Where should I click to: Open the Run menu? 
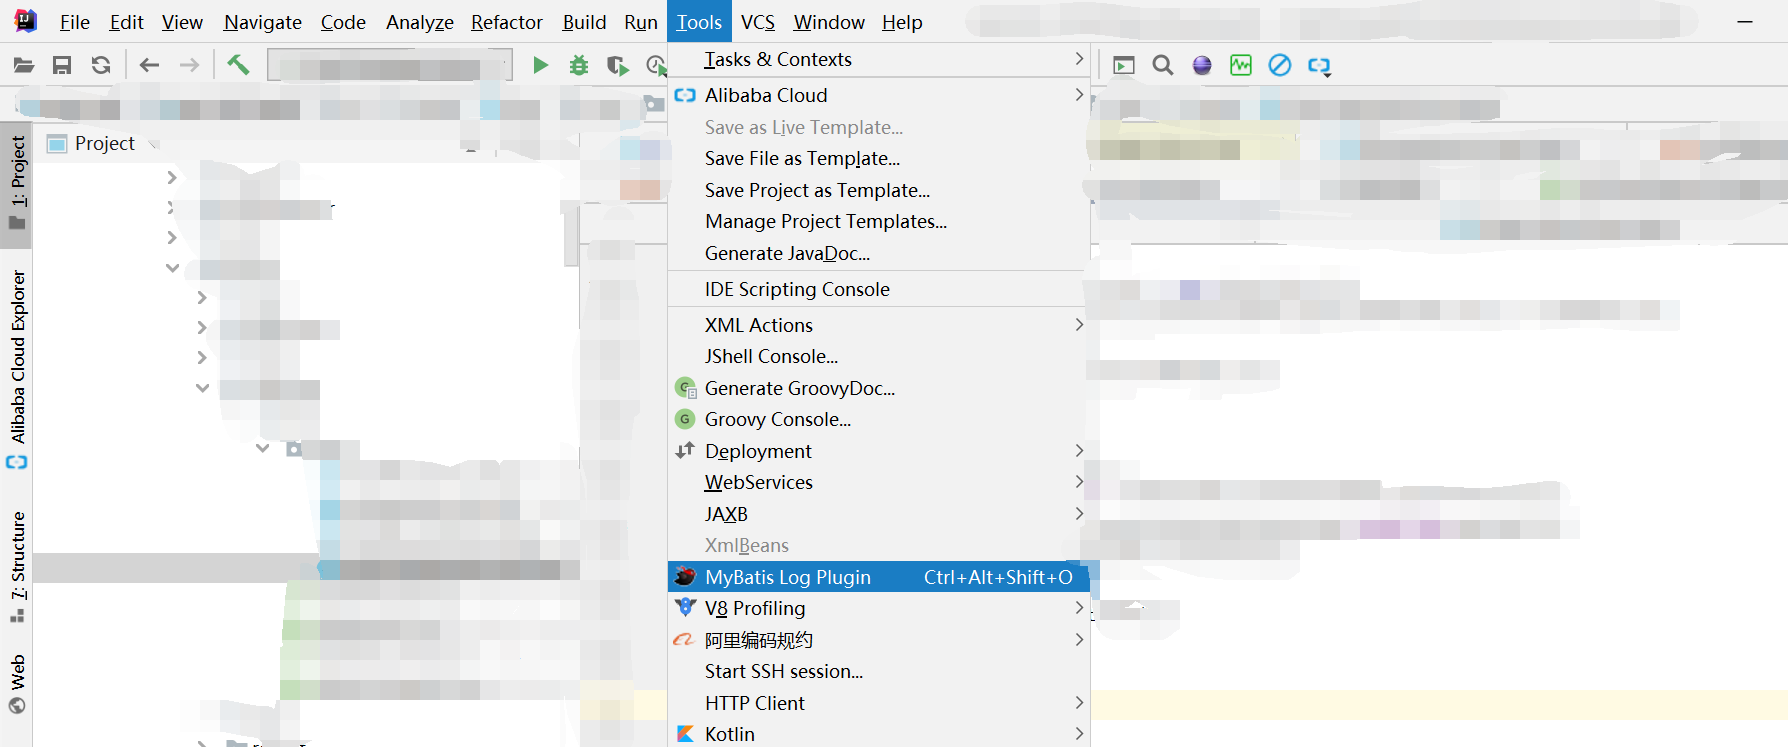[641, 22]
